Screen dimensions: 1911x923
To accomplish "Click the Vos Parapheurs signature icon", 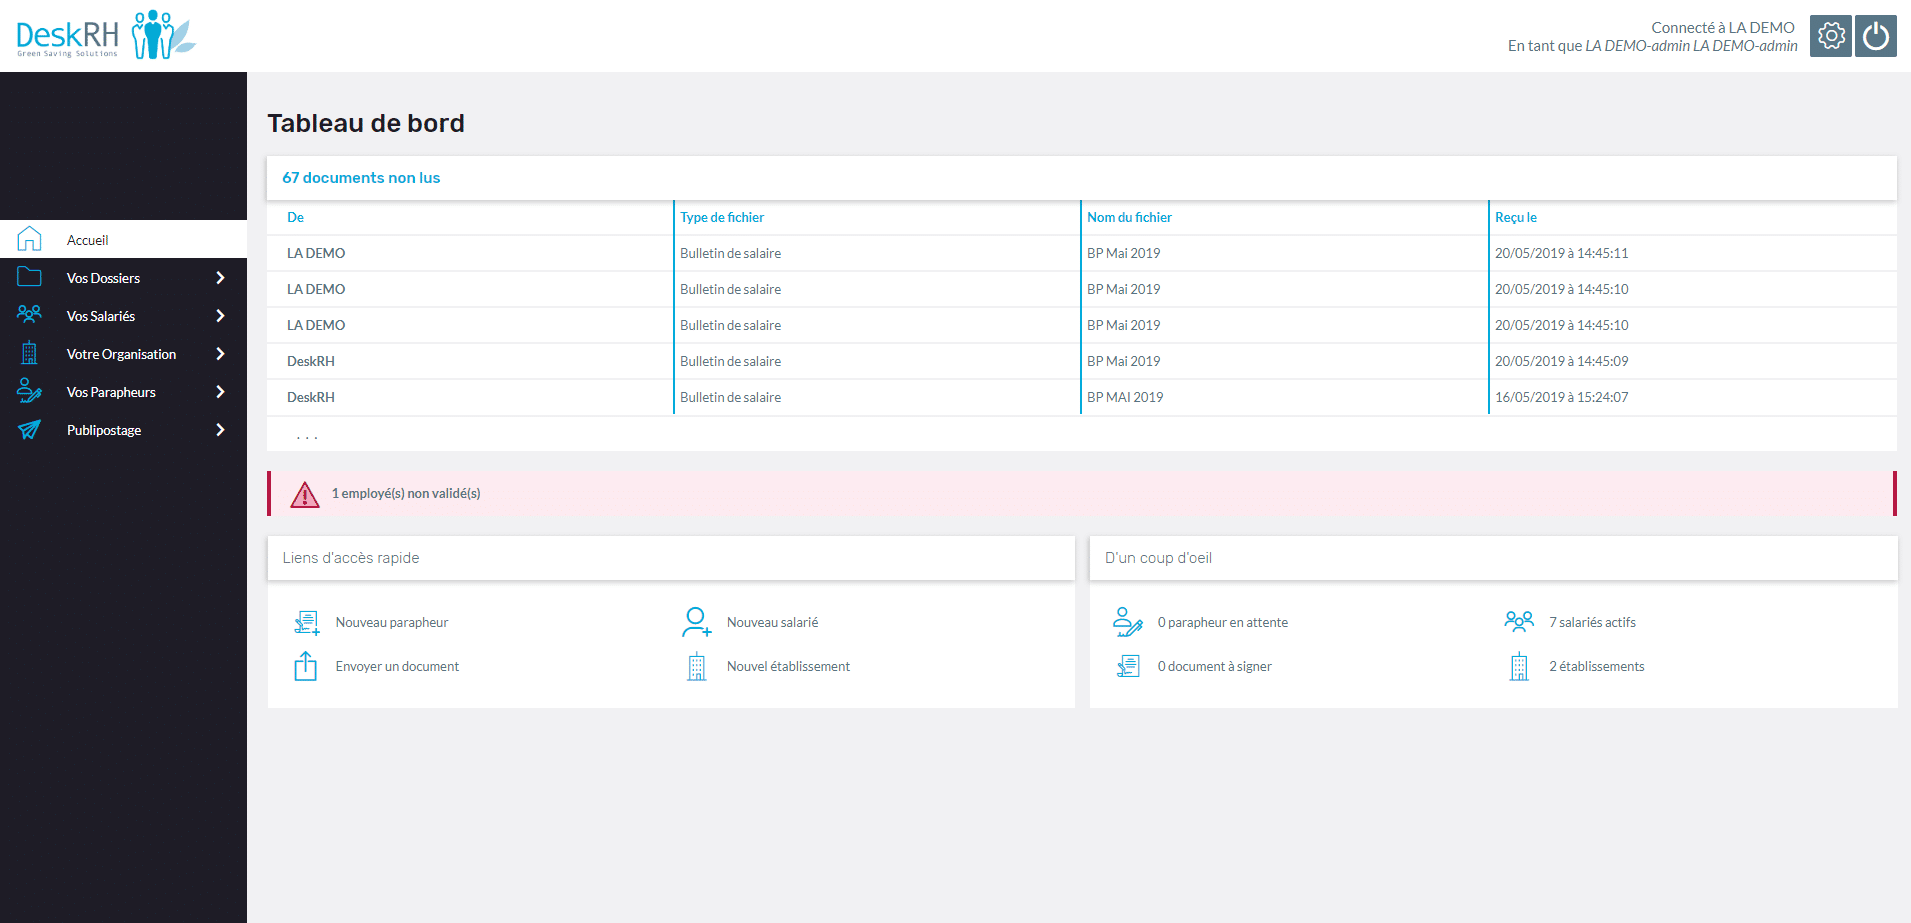I will pos(30,391).
